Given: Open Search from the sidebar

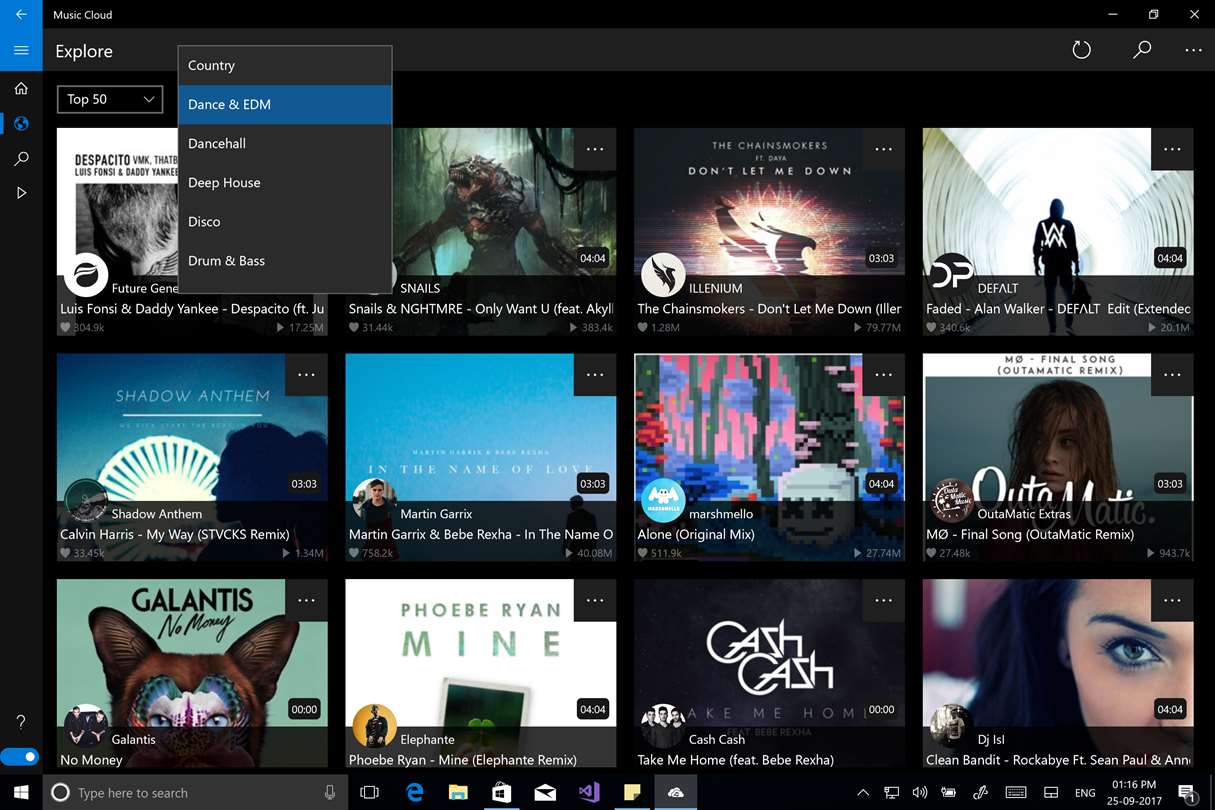Looking at the screenshot, I should tap(21, 158).
